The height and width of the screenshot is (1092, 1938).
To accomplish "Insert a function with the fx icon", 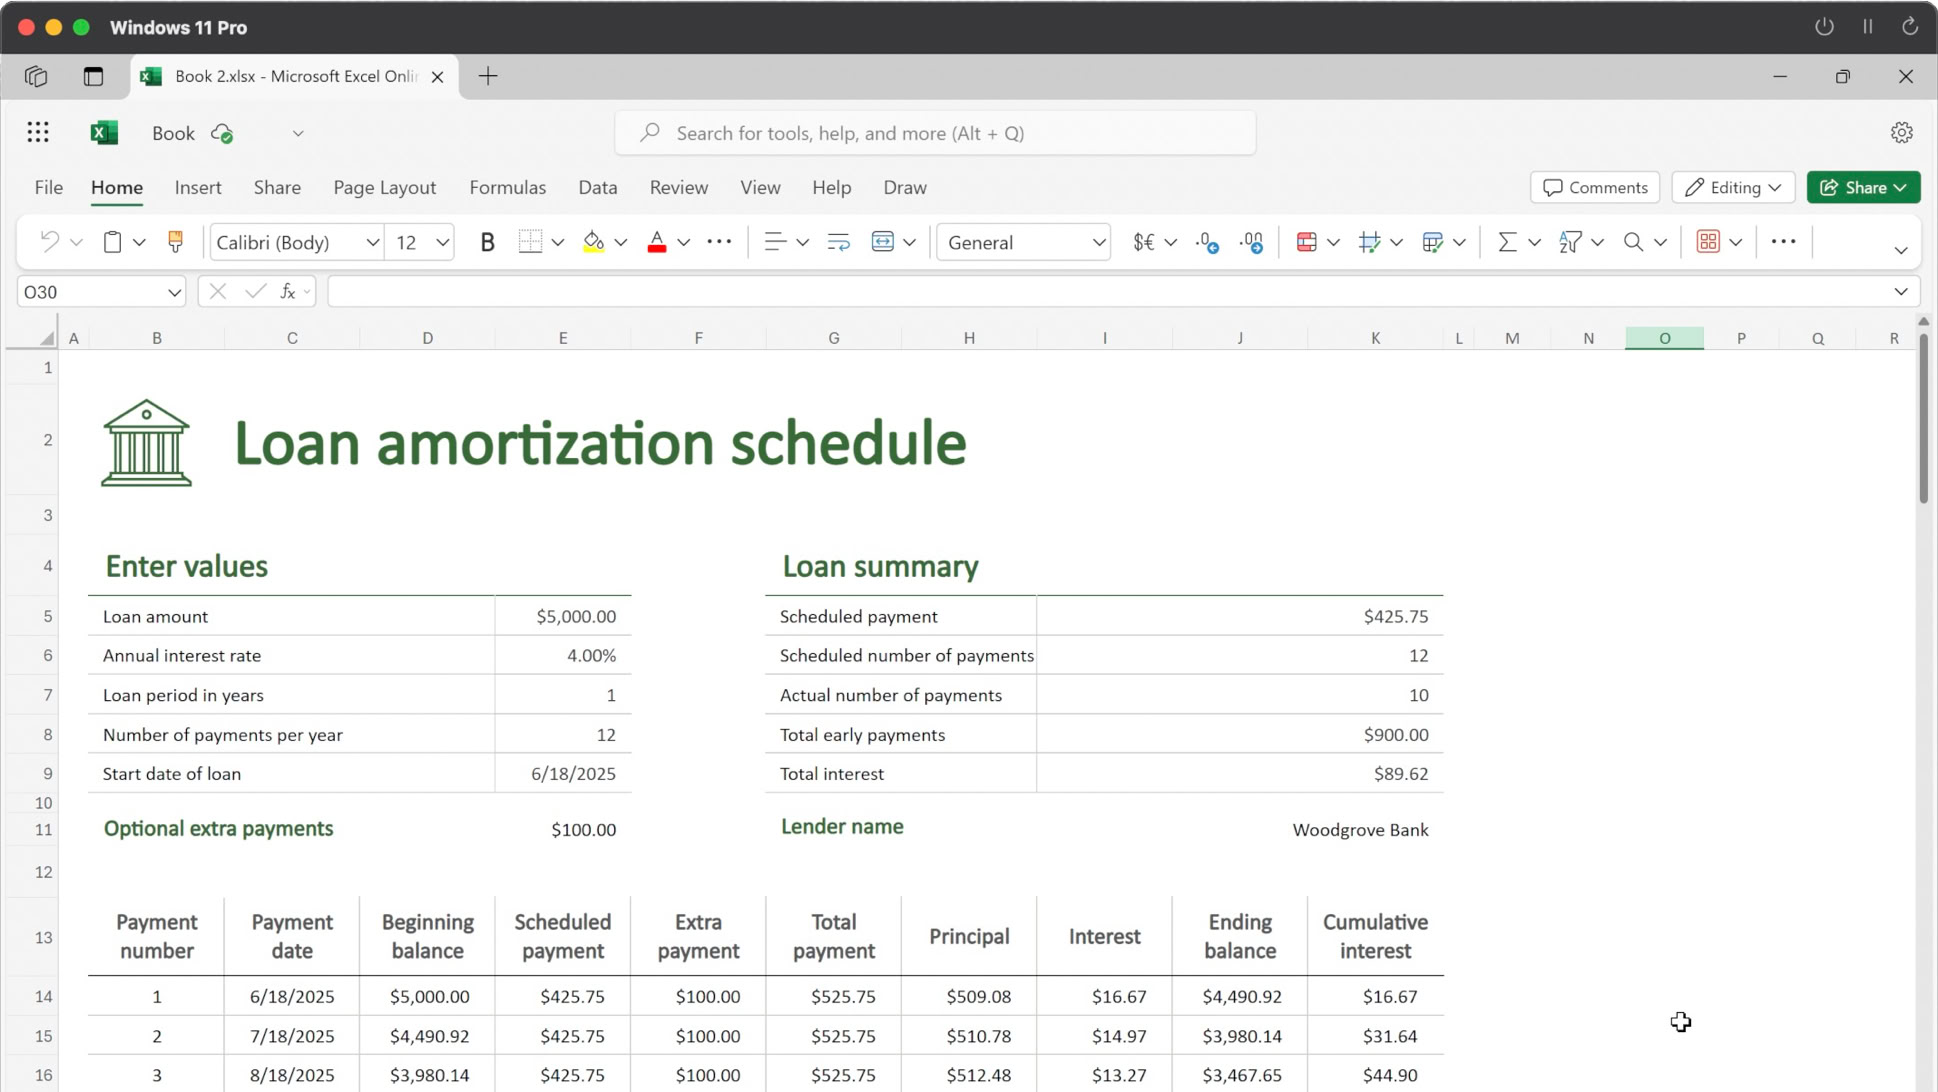I will point(287,291).
